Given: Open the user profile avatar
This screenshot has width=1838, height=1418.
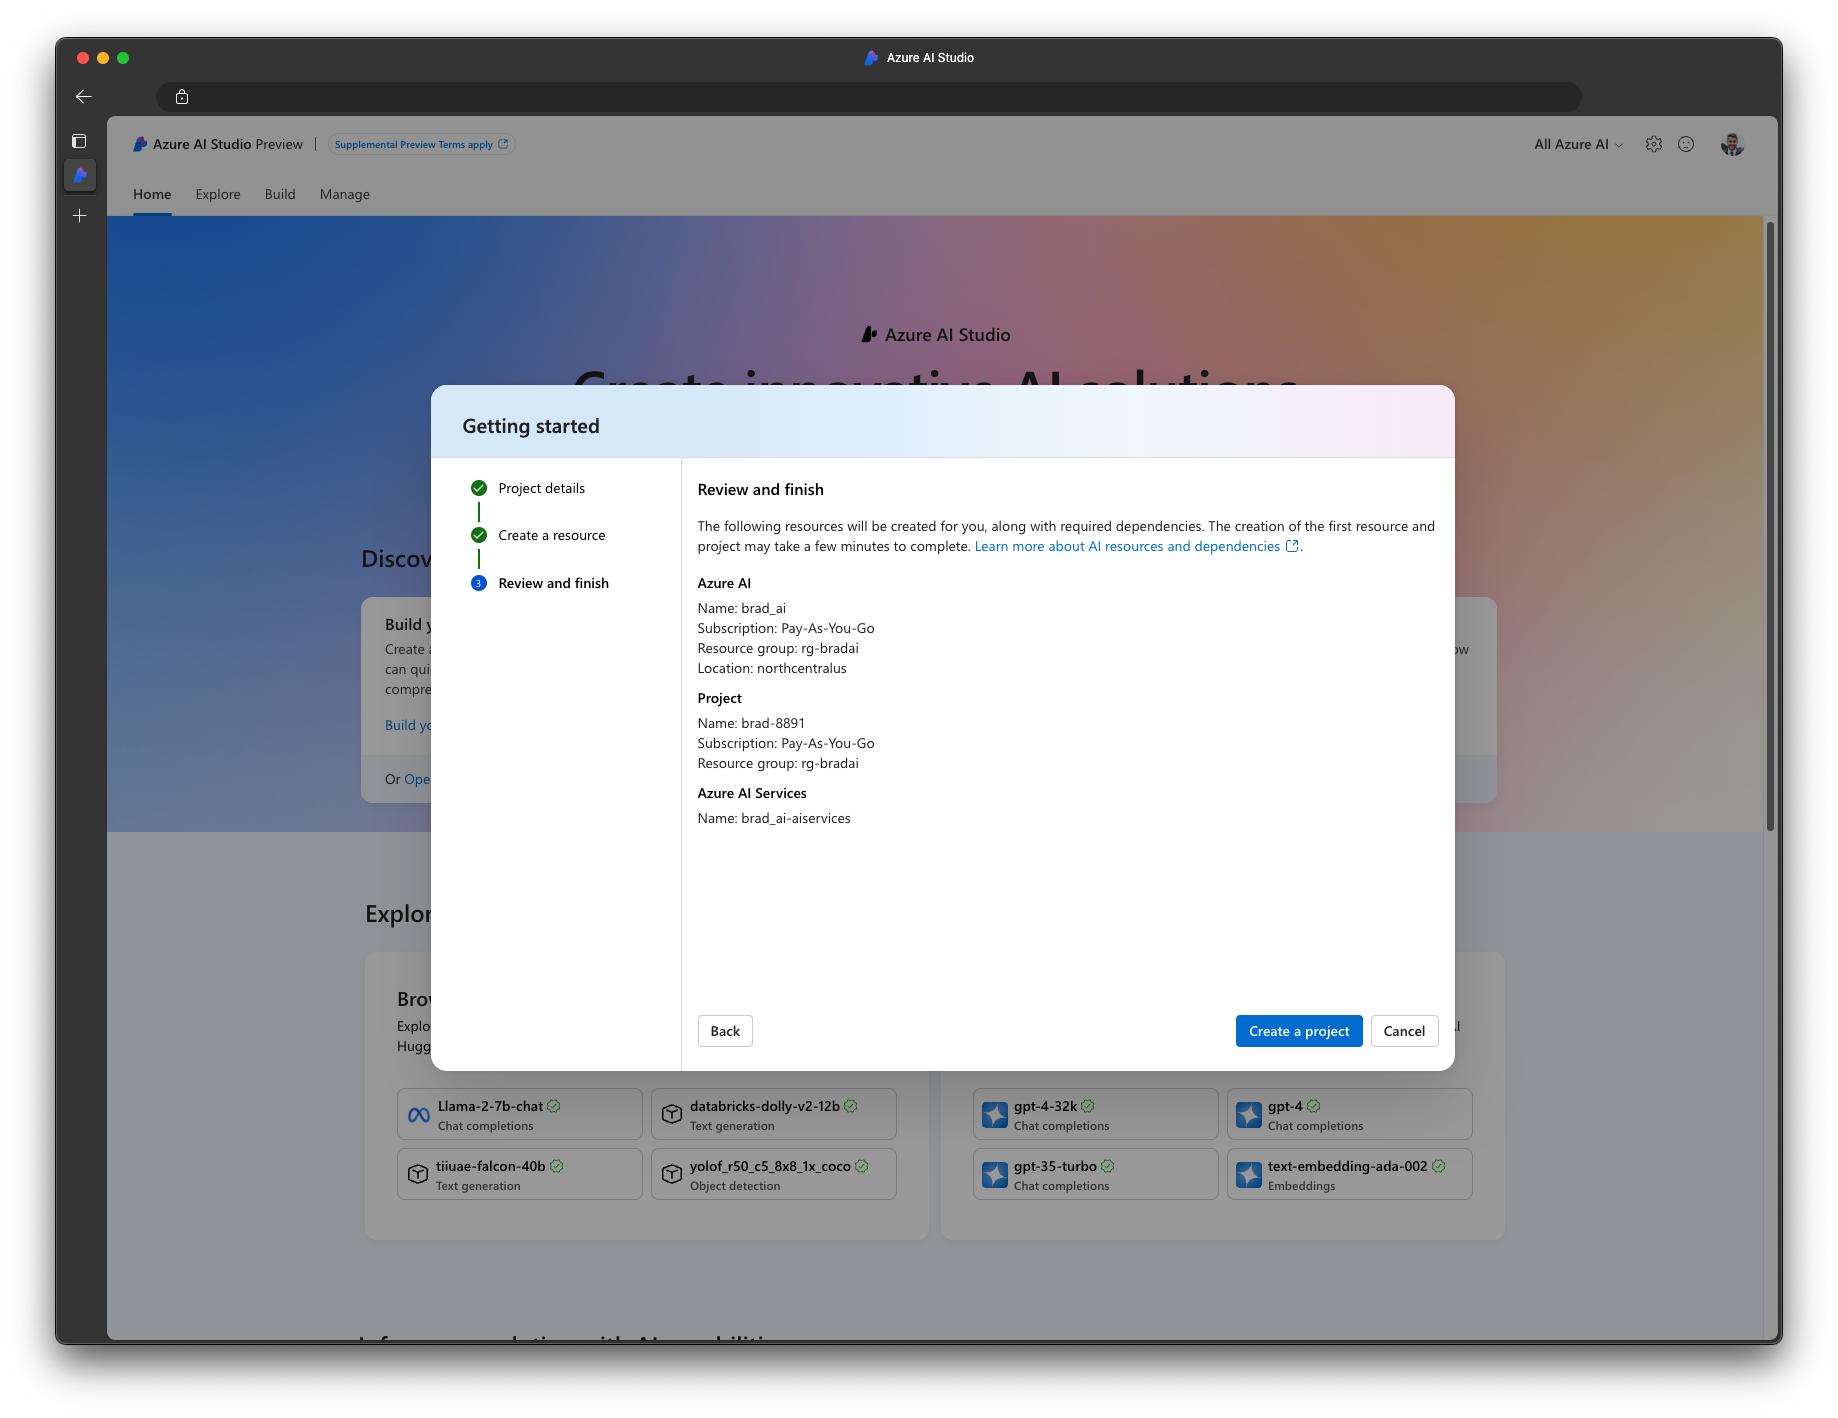Looking at the screenshot, I should pyautogui.click(x=1732, y=144).
